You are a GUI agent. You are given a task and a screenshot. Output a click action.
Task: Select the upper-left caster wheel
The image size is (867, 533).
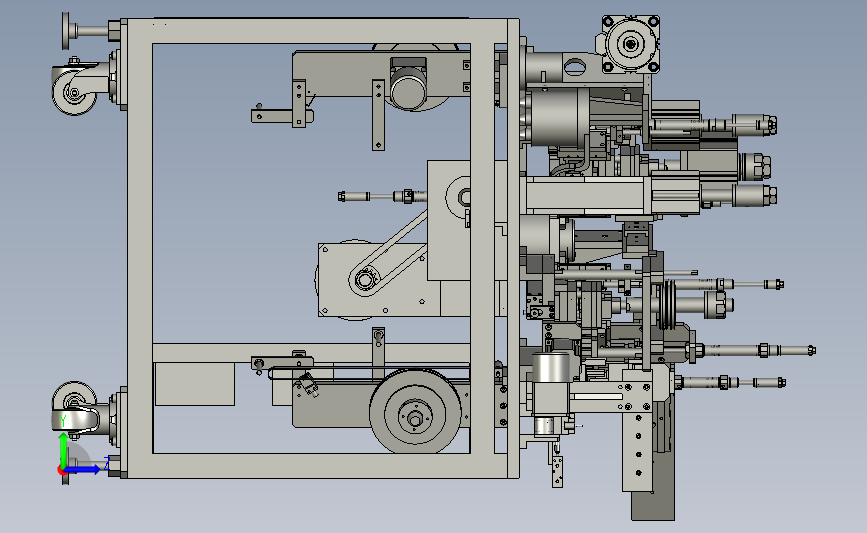75,92
